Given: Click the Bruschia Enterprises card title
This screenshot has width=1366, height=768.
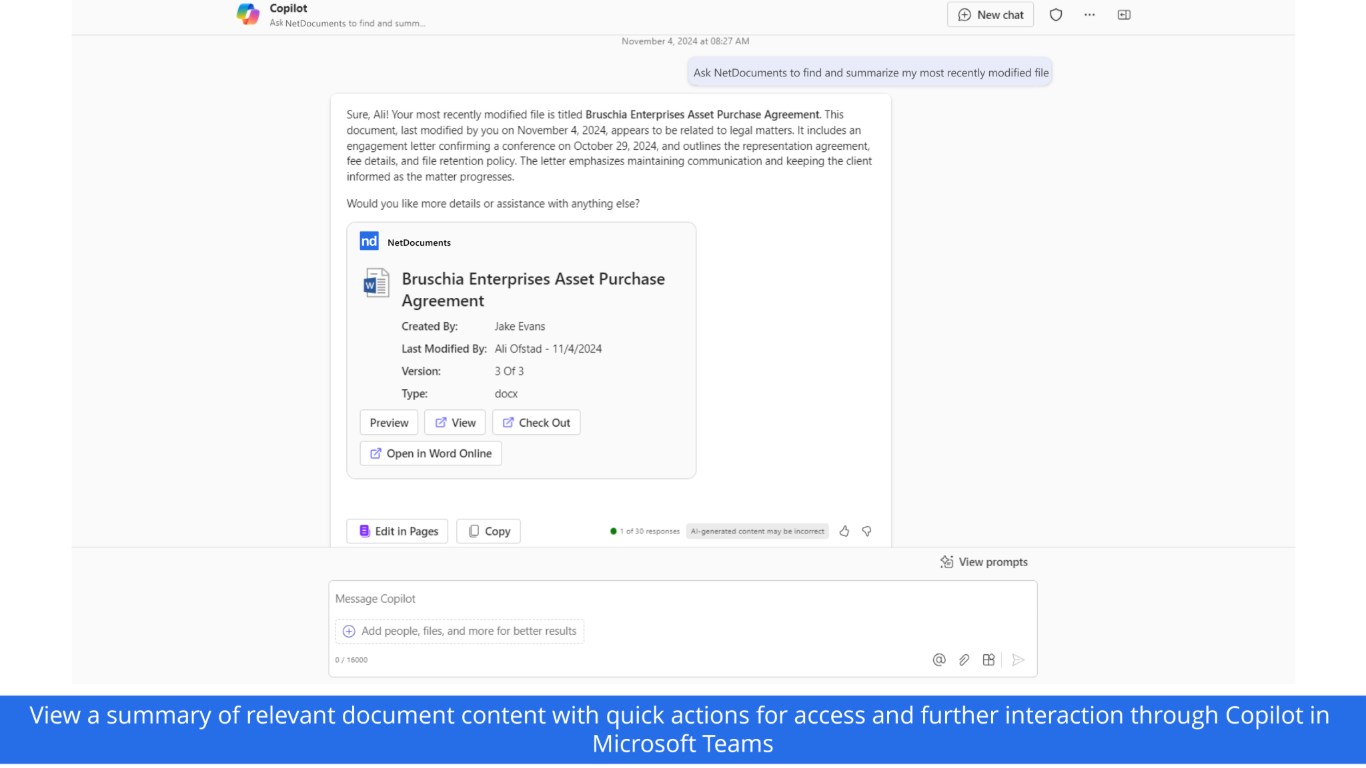Looking at the screenshot, I should click(x=533, y=290).
